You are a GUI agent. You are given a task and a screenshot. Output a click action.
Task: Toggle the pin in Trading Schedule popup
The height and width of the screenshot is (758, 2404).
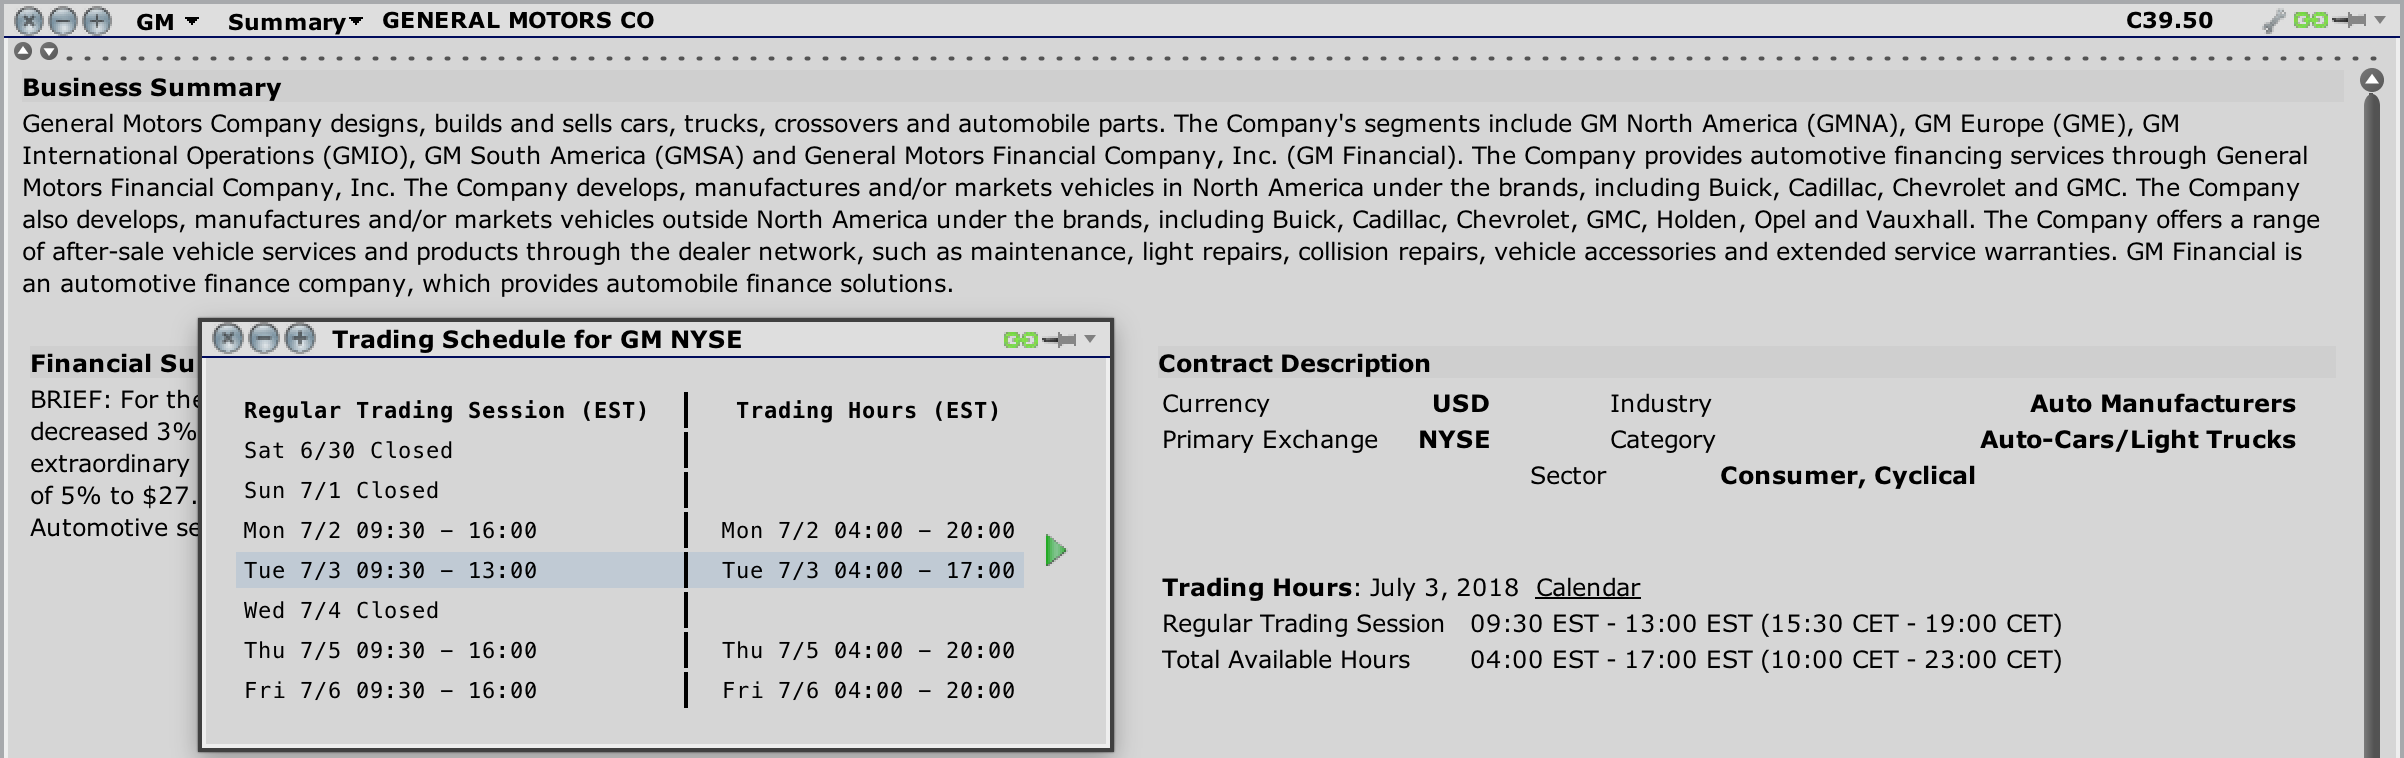click(1058, 340)
